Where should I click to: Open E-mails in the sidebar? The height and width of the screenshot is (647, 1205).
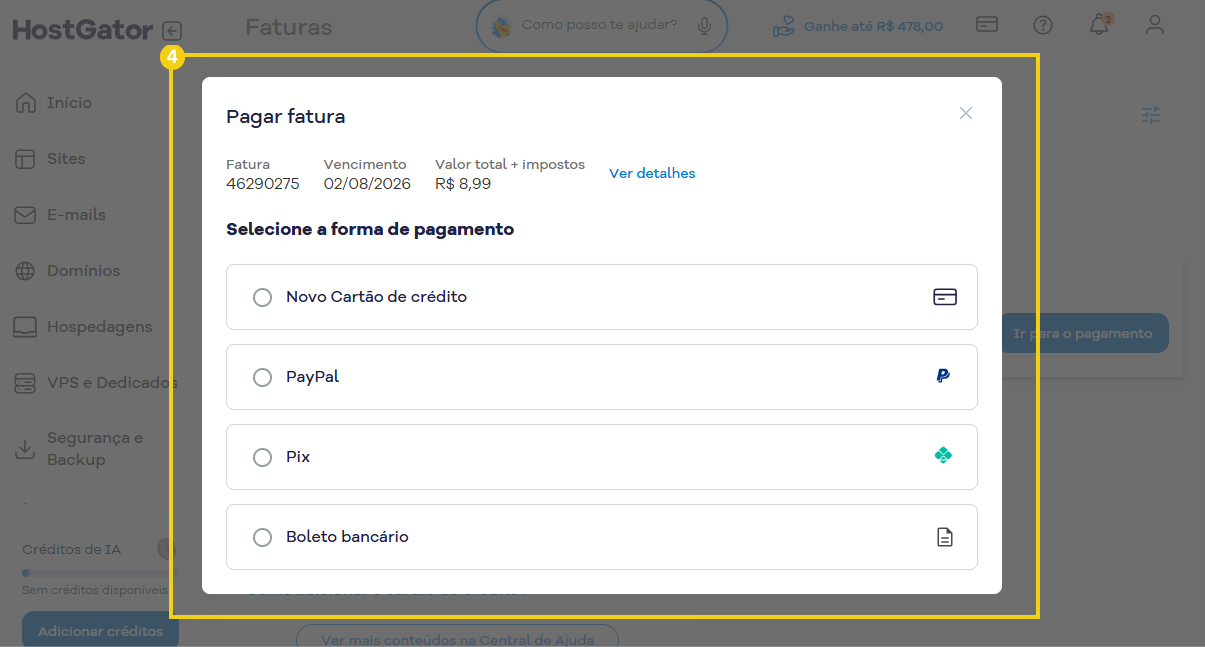tap(76, 215)
